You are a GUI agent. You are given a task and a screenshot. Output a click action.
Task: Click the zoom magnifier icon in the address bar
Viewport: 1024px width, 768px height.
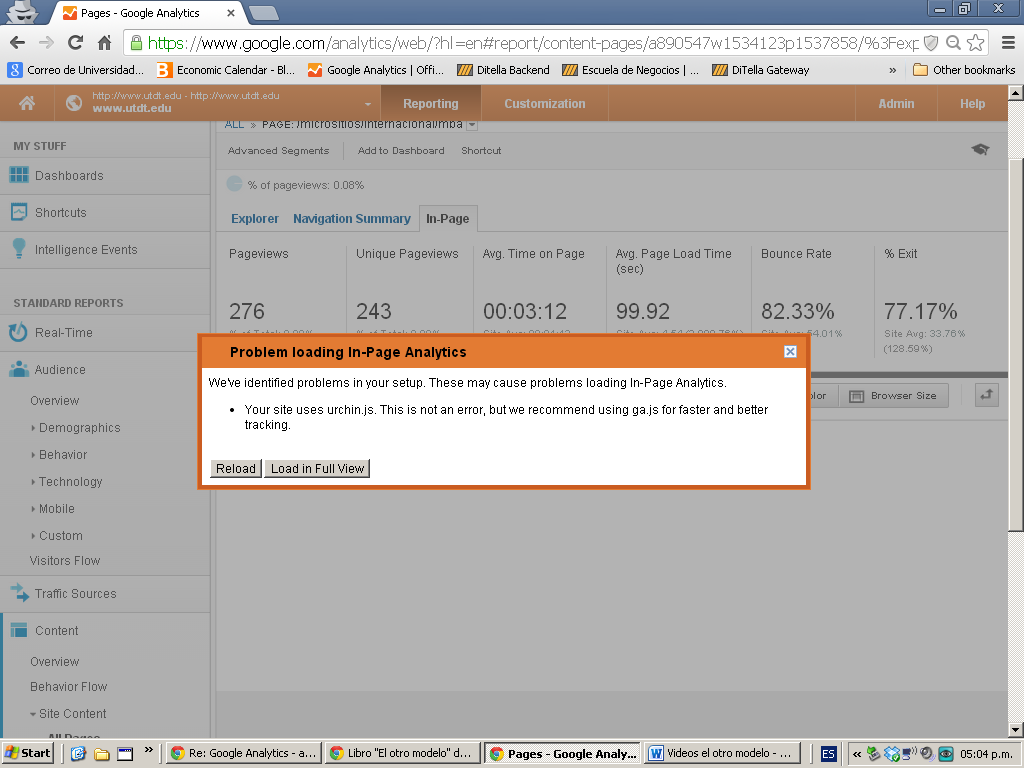click(953, 43)
